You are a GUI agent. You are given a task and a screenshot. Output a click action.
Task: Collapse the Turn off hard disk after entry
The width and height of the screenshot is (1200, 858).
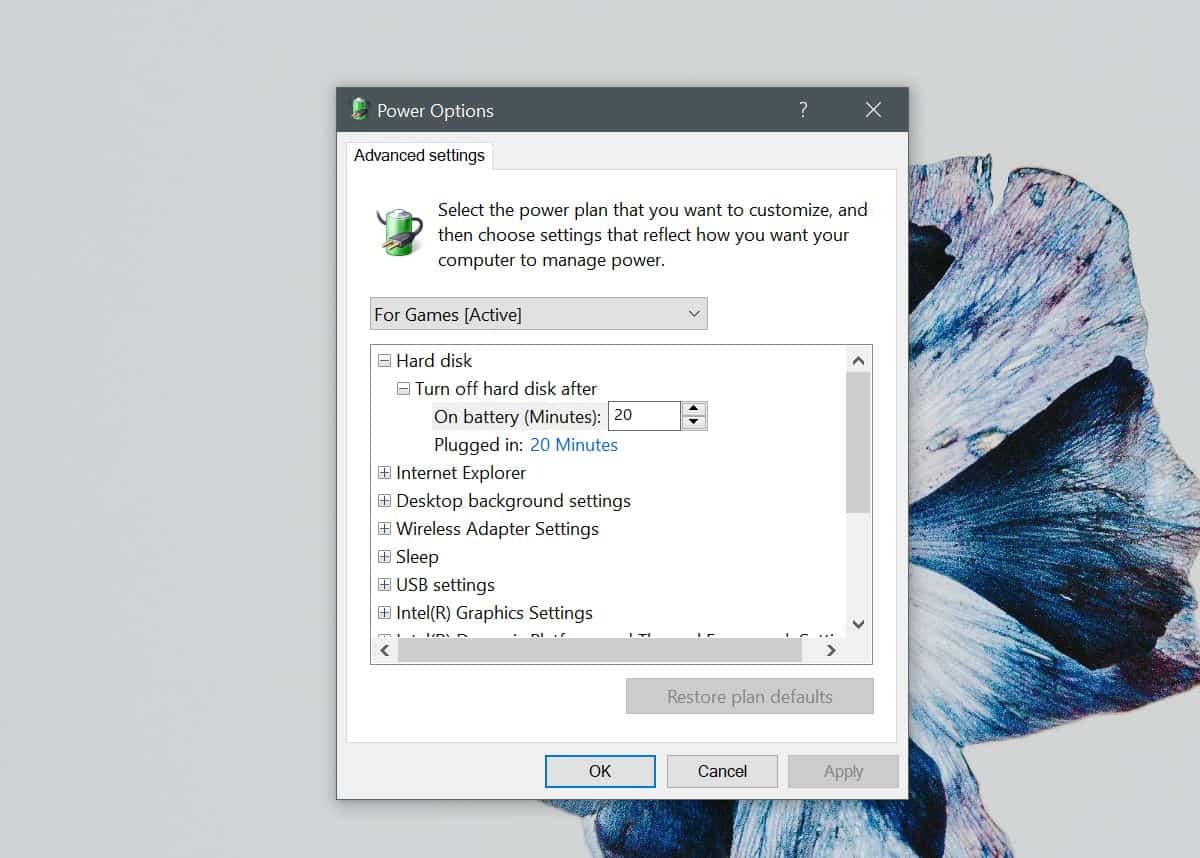403,388
